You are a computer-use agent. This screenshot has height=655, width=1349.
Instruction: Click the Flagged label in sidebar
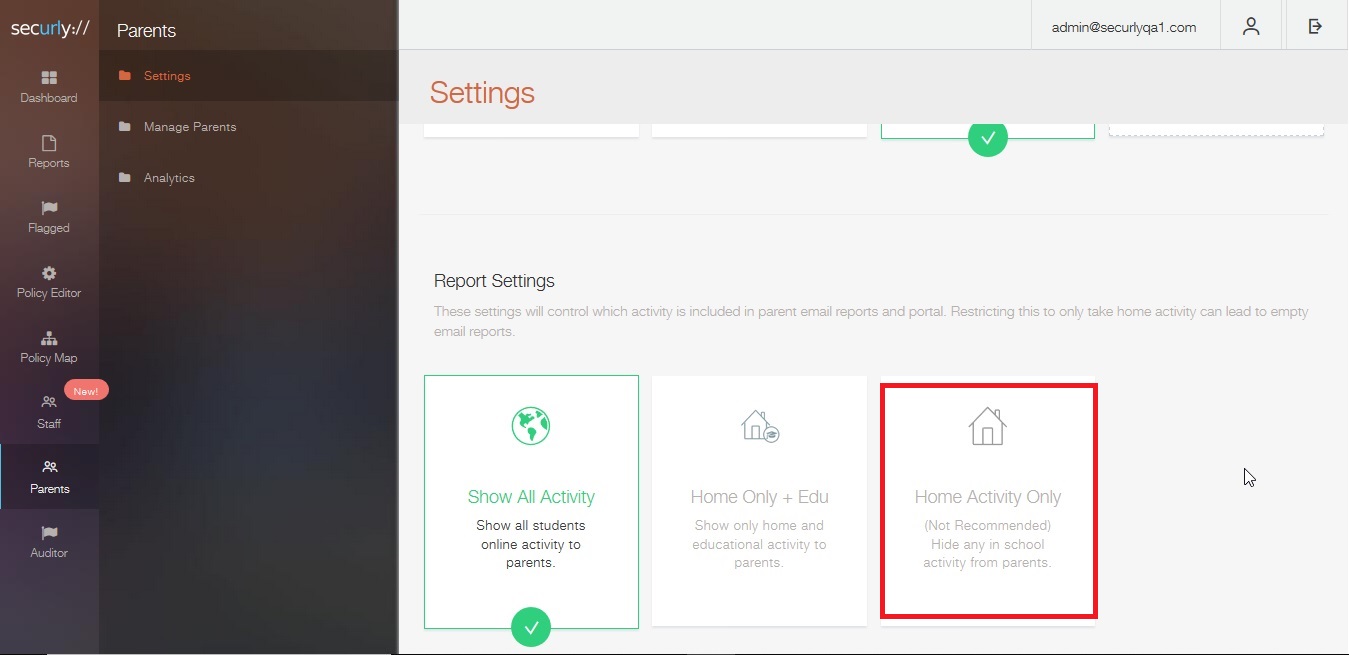49,228
